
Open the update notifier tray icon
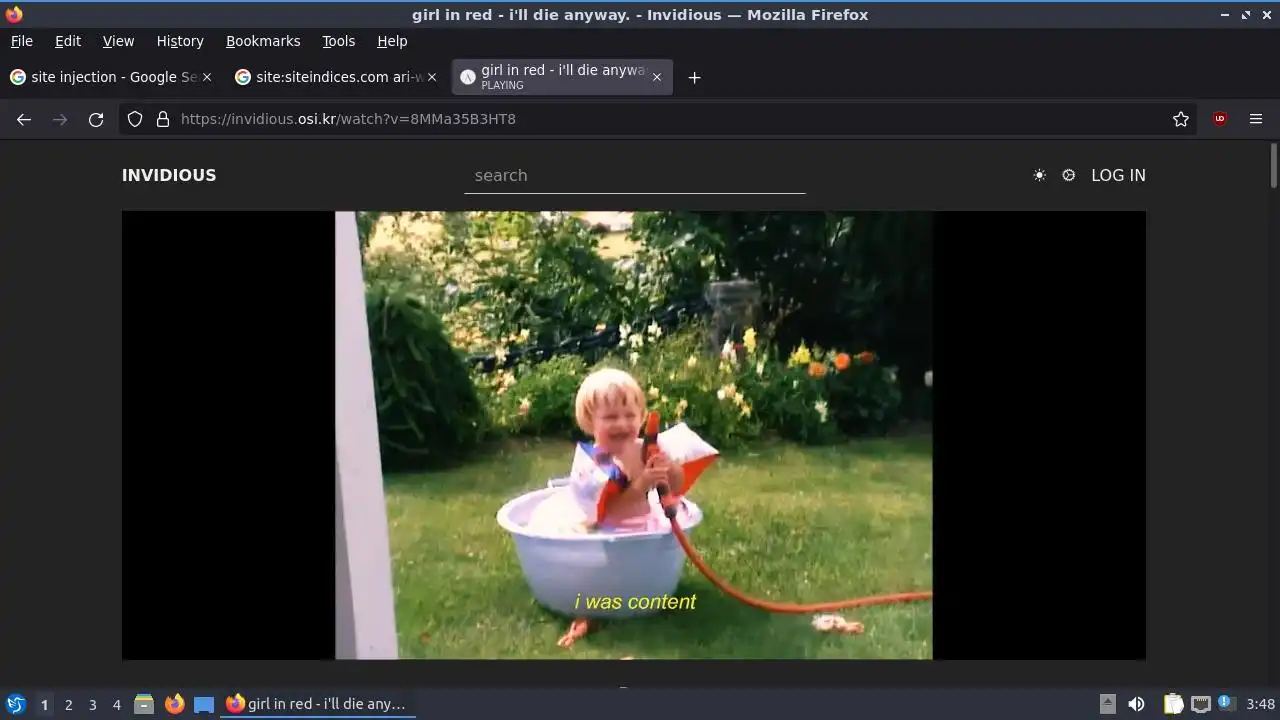coord(1227,703)
